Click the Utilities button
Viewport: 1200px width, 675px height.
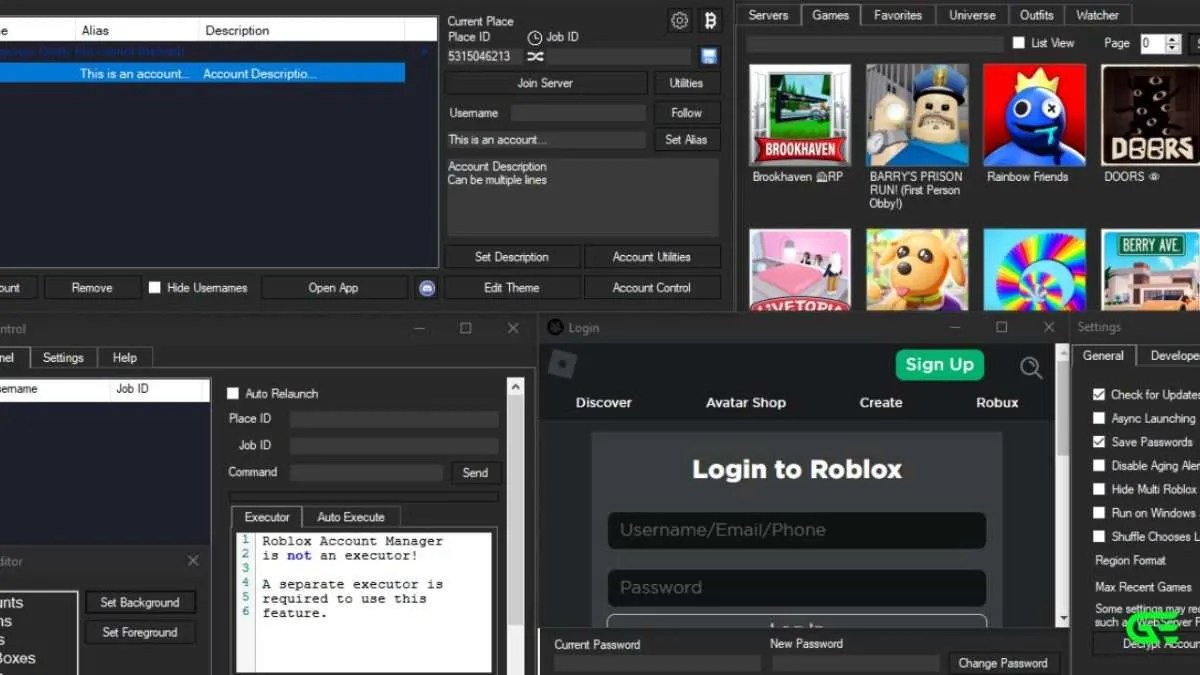click(686, 83)
